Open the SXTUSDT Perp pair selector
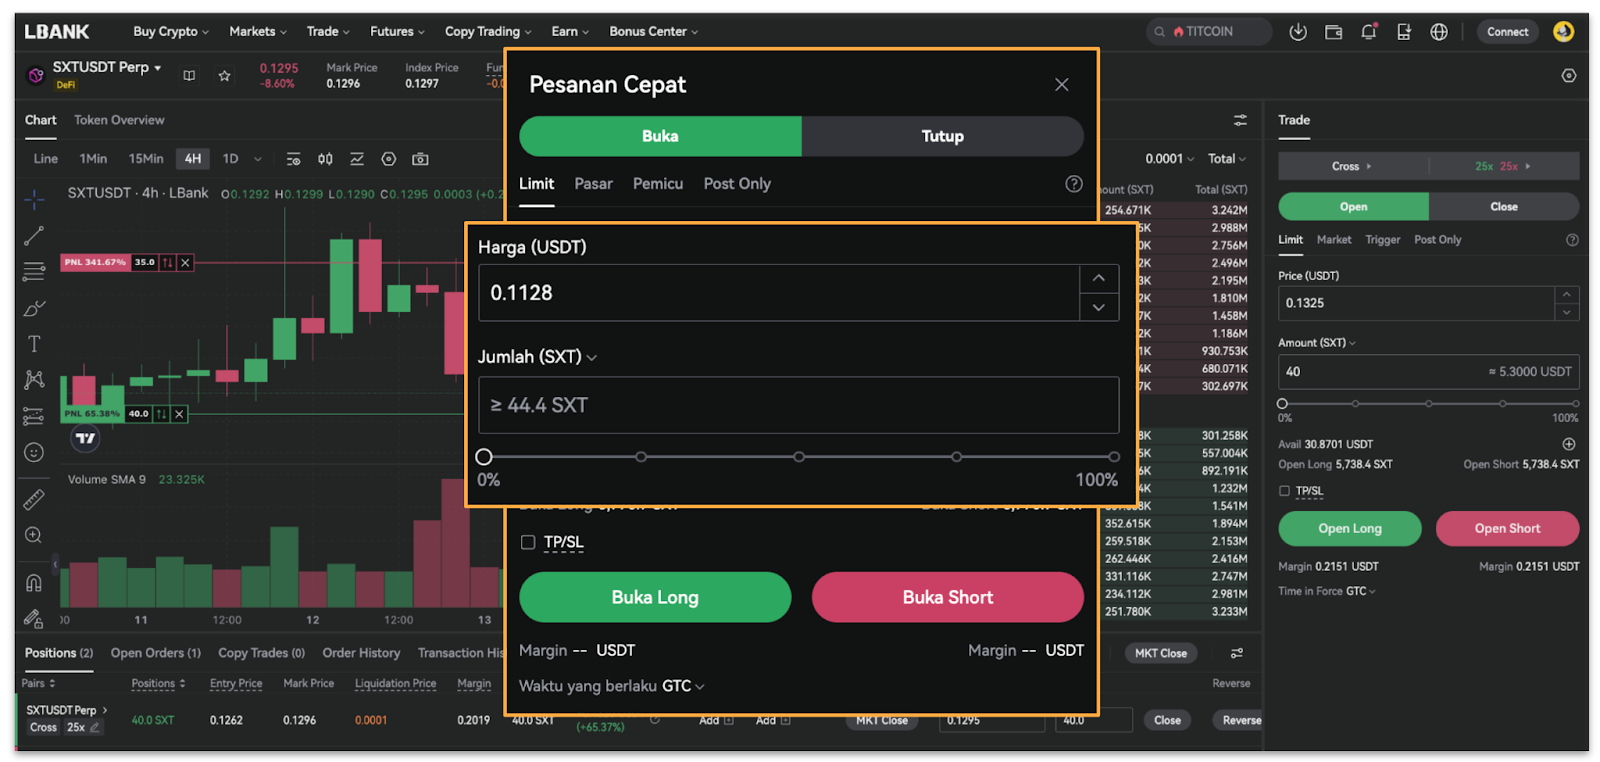Viewport: 1600px width, 762px height. tap(107, 67)
